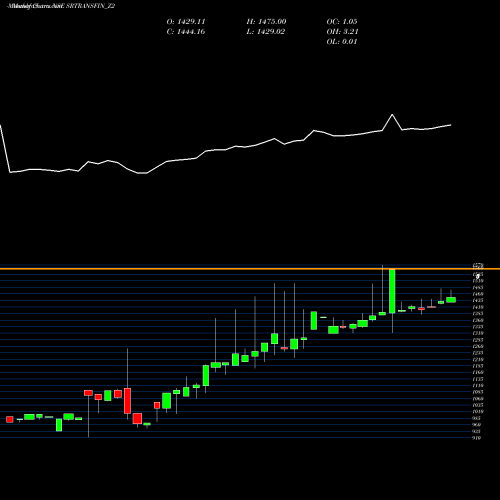
Task: Click the OH: 3.21 reading
Action: click(342, 32)
